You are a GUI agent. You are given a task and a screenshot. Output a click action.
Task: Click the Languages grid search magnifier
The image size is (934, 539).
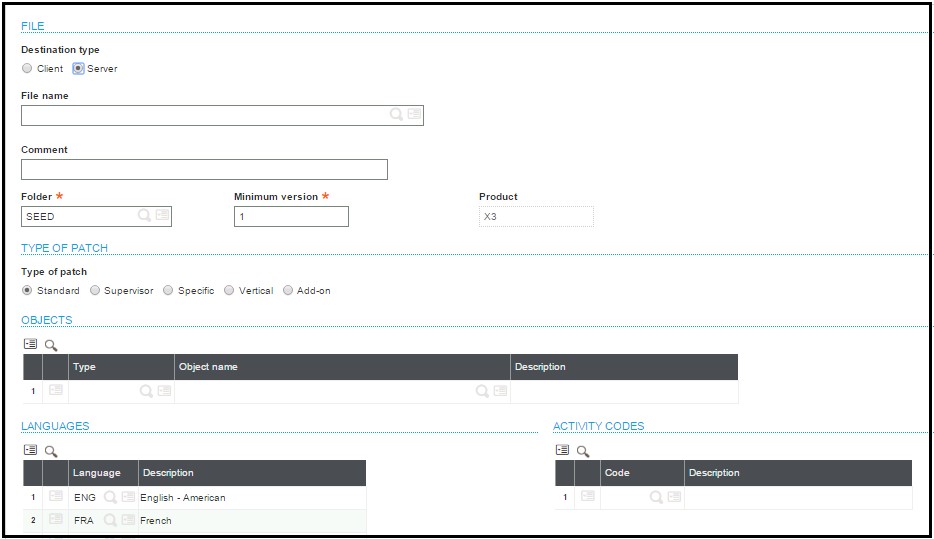51,451
